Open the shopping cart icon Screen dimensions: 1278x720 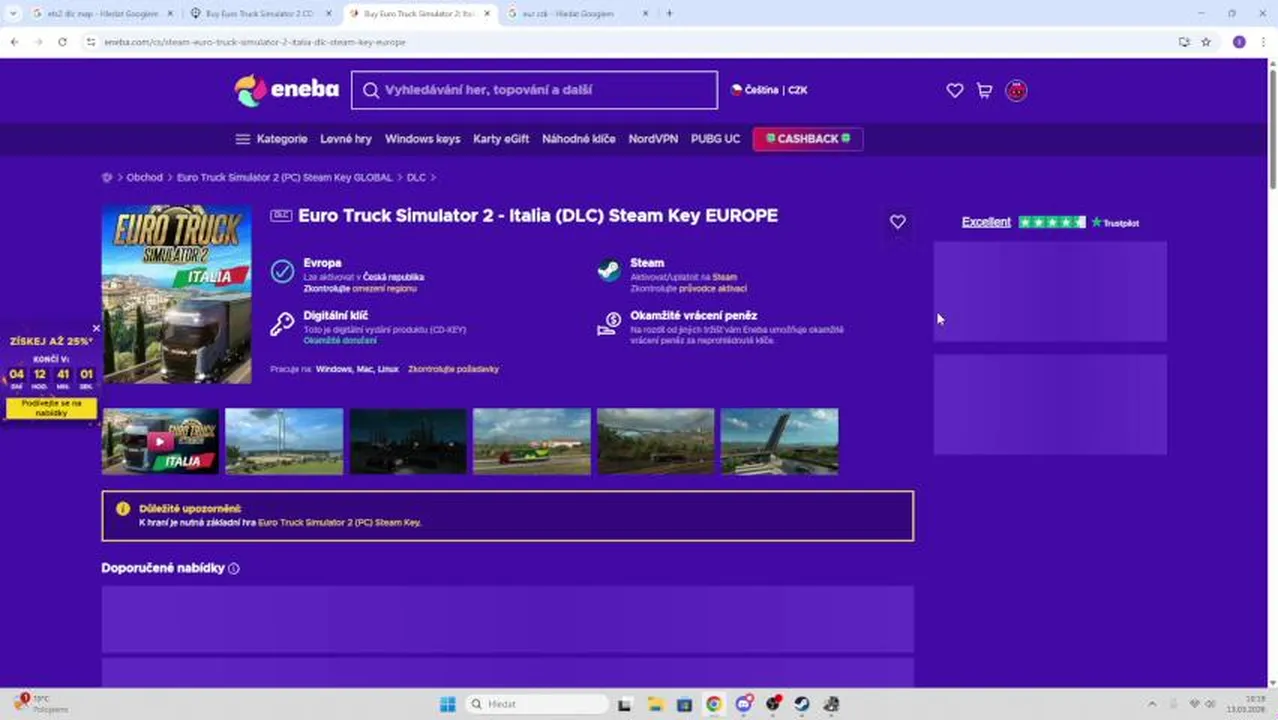click(x=984, y=90)
